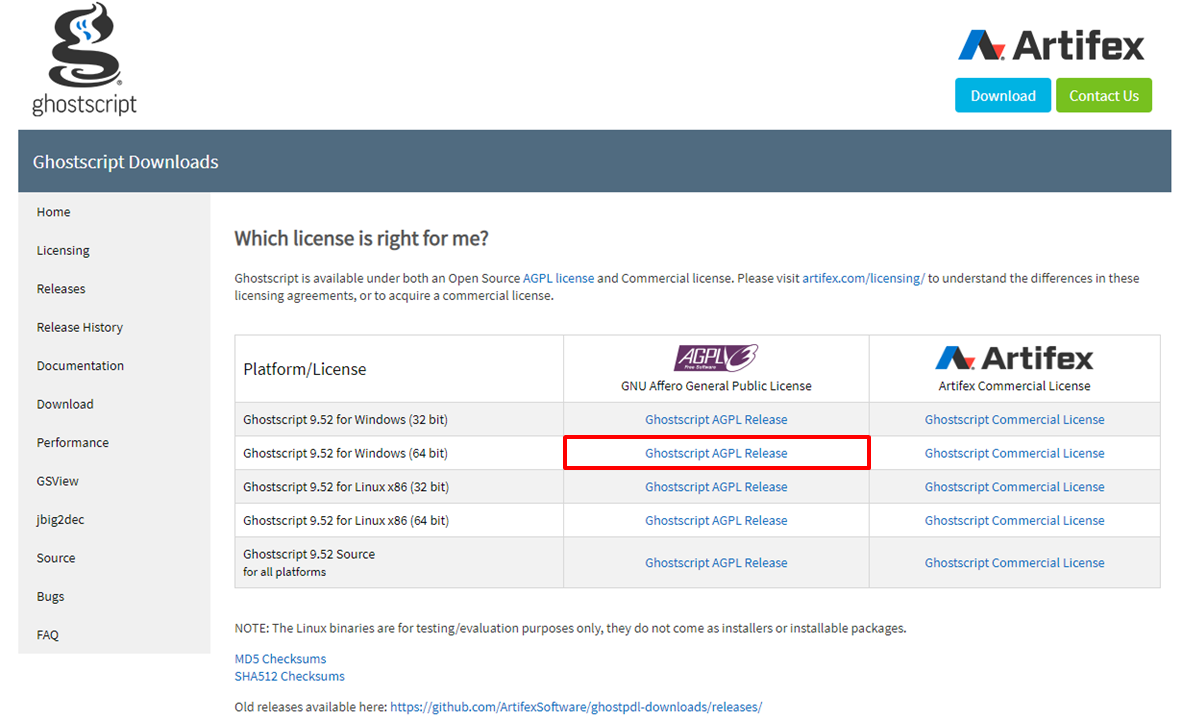
Task: Download AGPL Release for 9.52 Source
Action: pyautogui.click(x=715, y=562)
